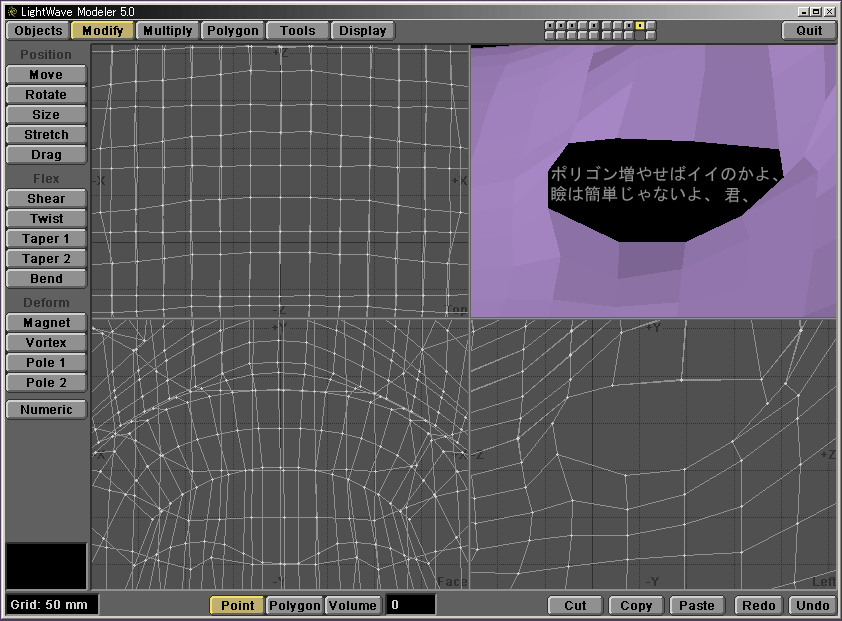Pick the Twist flex tool
842x621 pixels.
pos(46,219)
